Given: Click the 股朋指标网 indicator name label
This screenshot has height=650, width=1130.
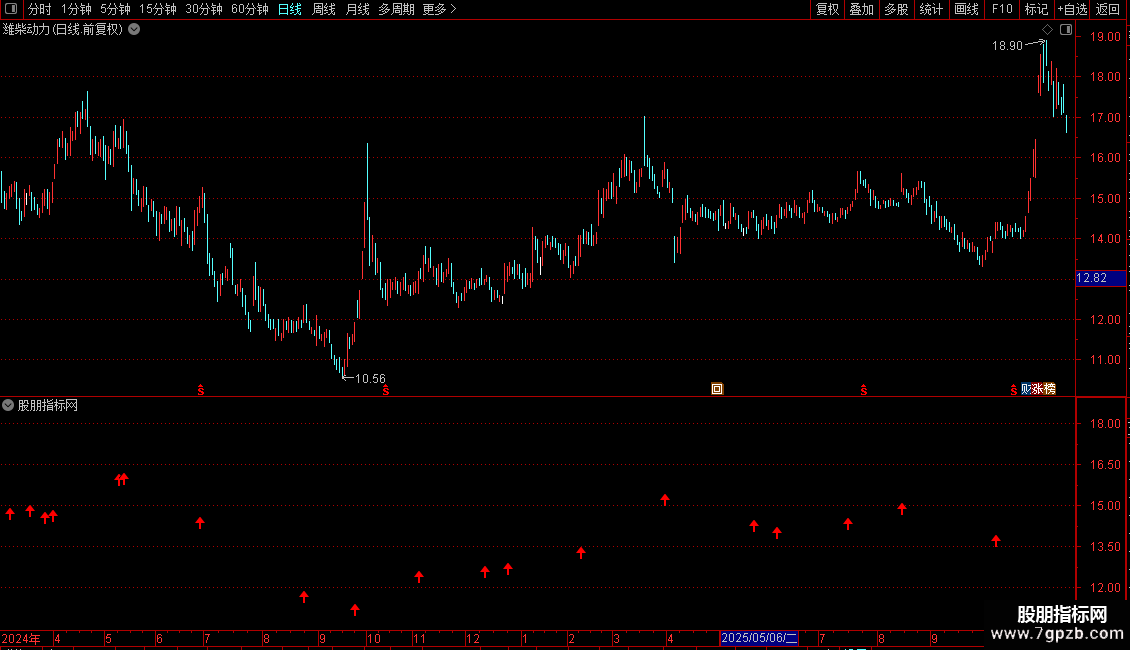Looking at the screenshot, I should pyautogui.click(x=48, y=406).
